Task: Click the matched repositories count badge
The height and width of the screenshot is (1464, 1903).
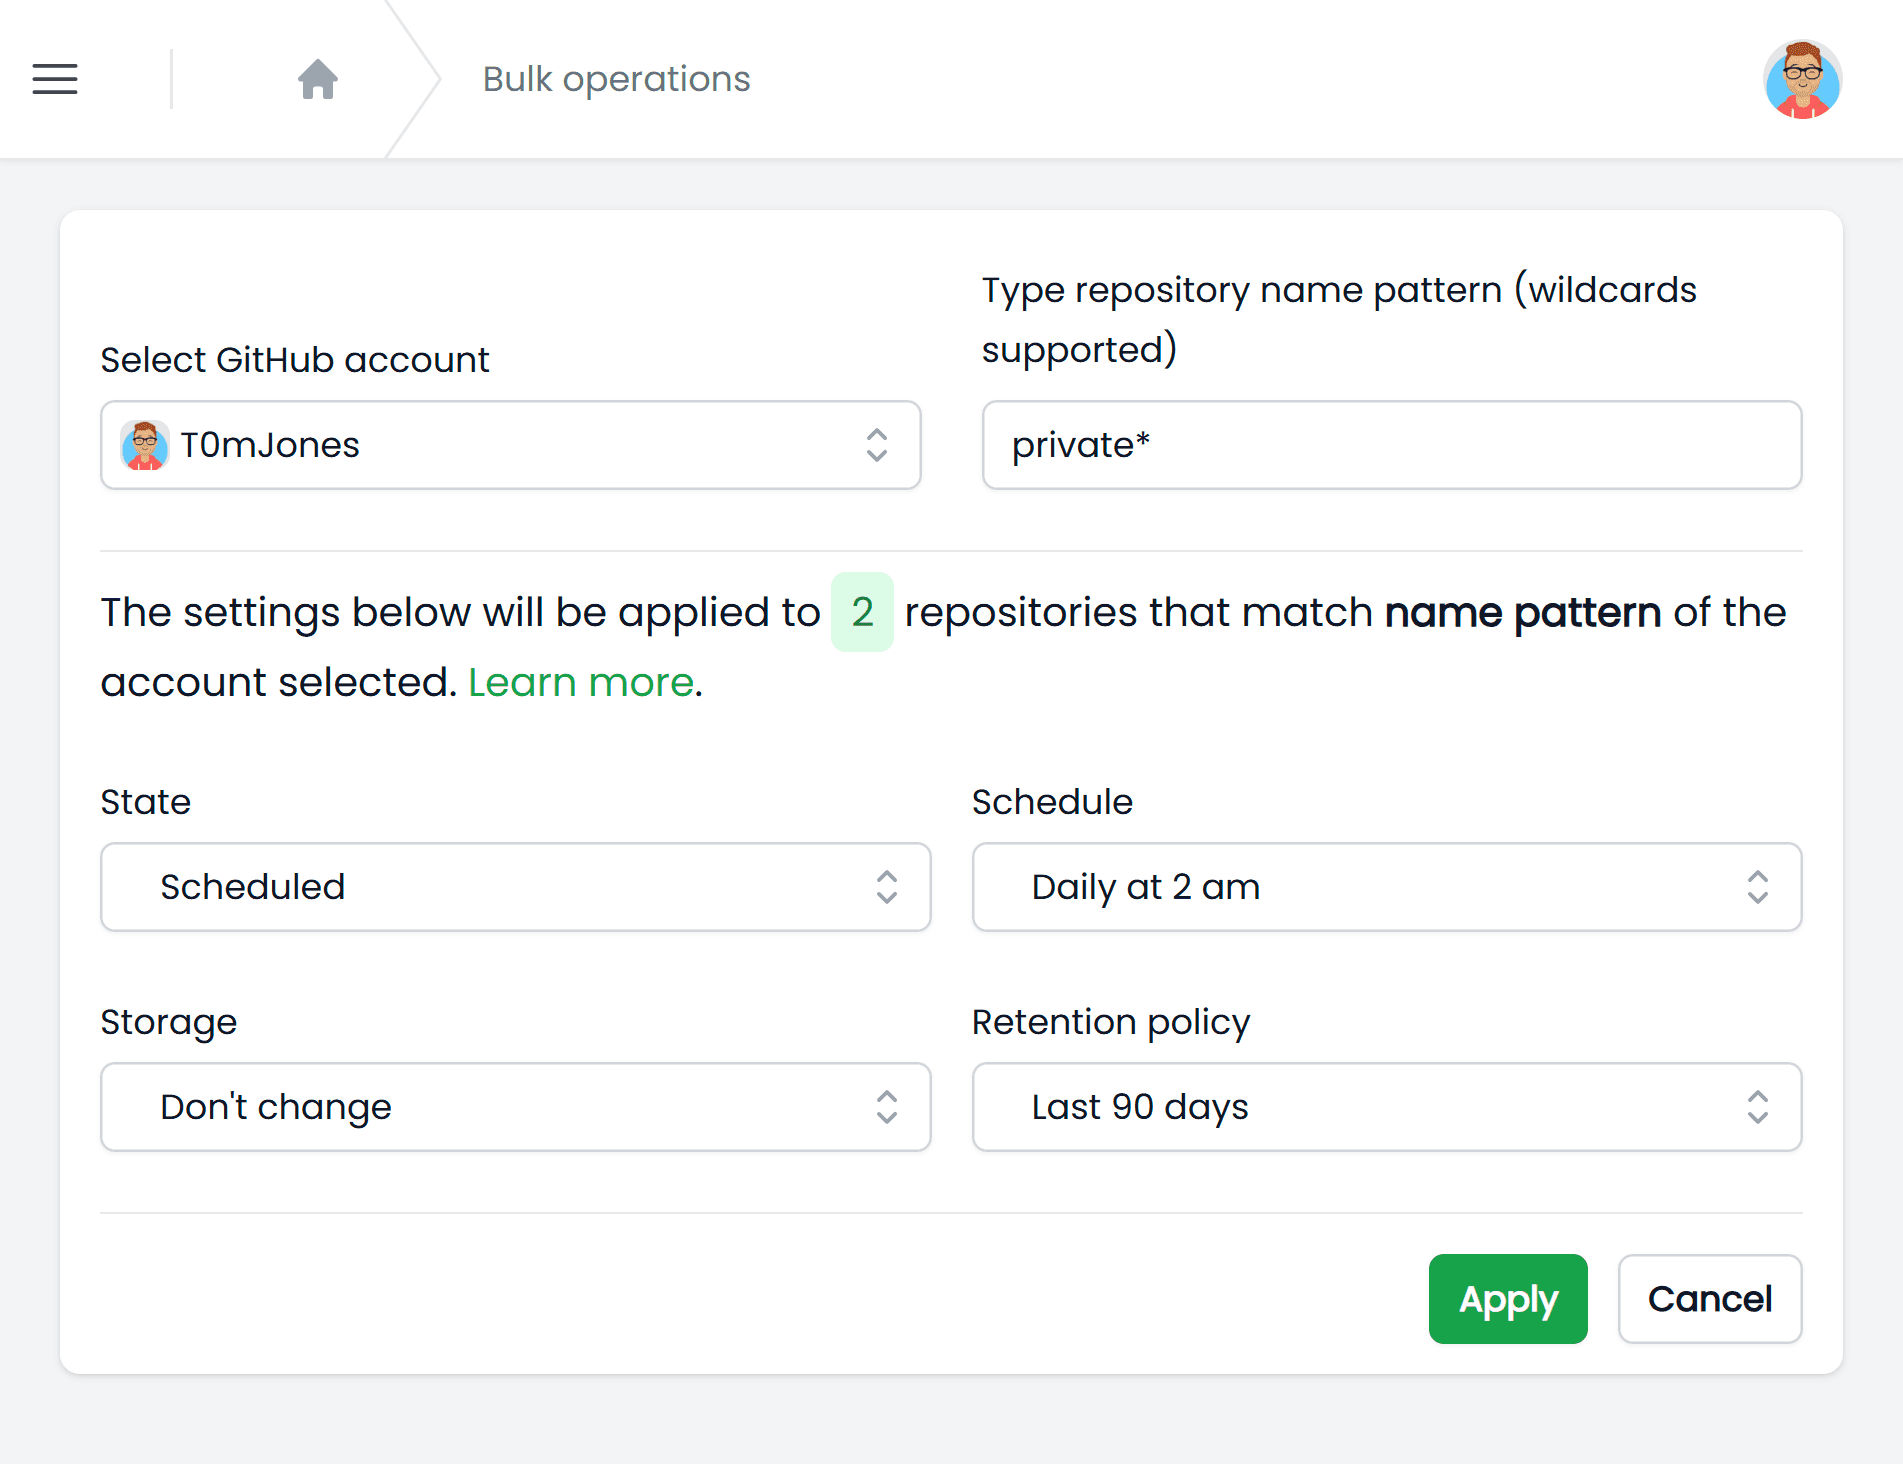Action: pyautogui.click(x=862, y=612)
